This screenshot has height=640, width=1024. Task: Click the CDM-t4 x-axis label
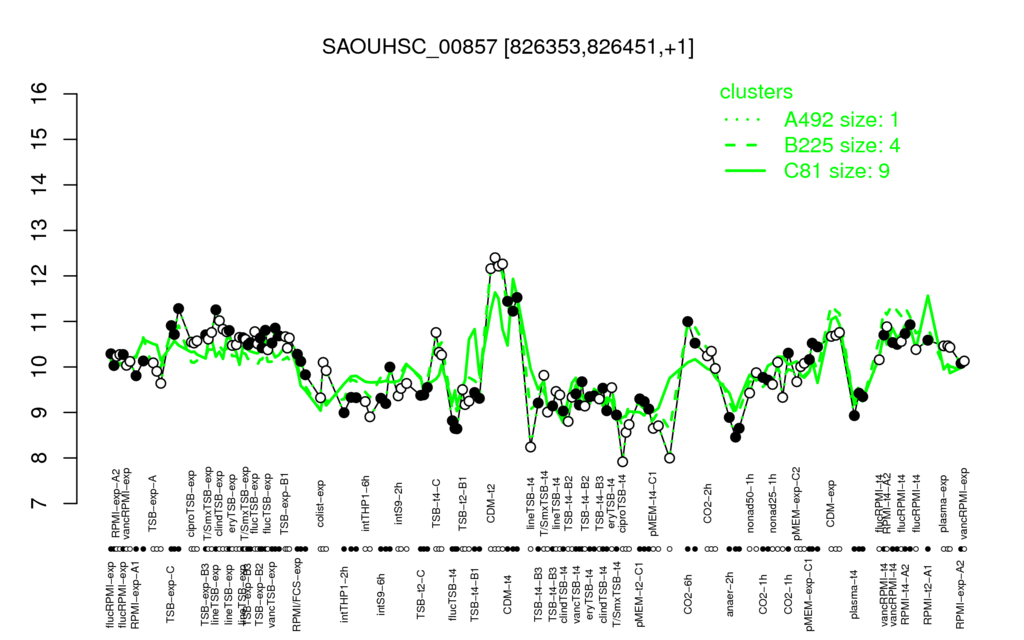click(507, 594)
